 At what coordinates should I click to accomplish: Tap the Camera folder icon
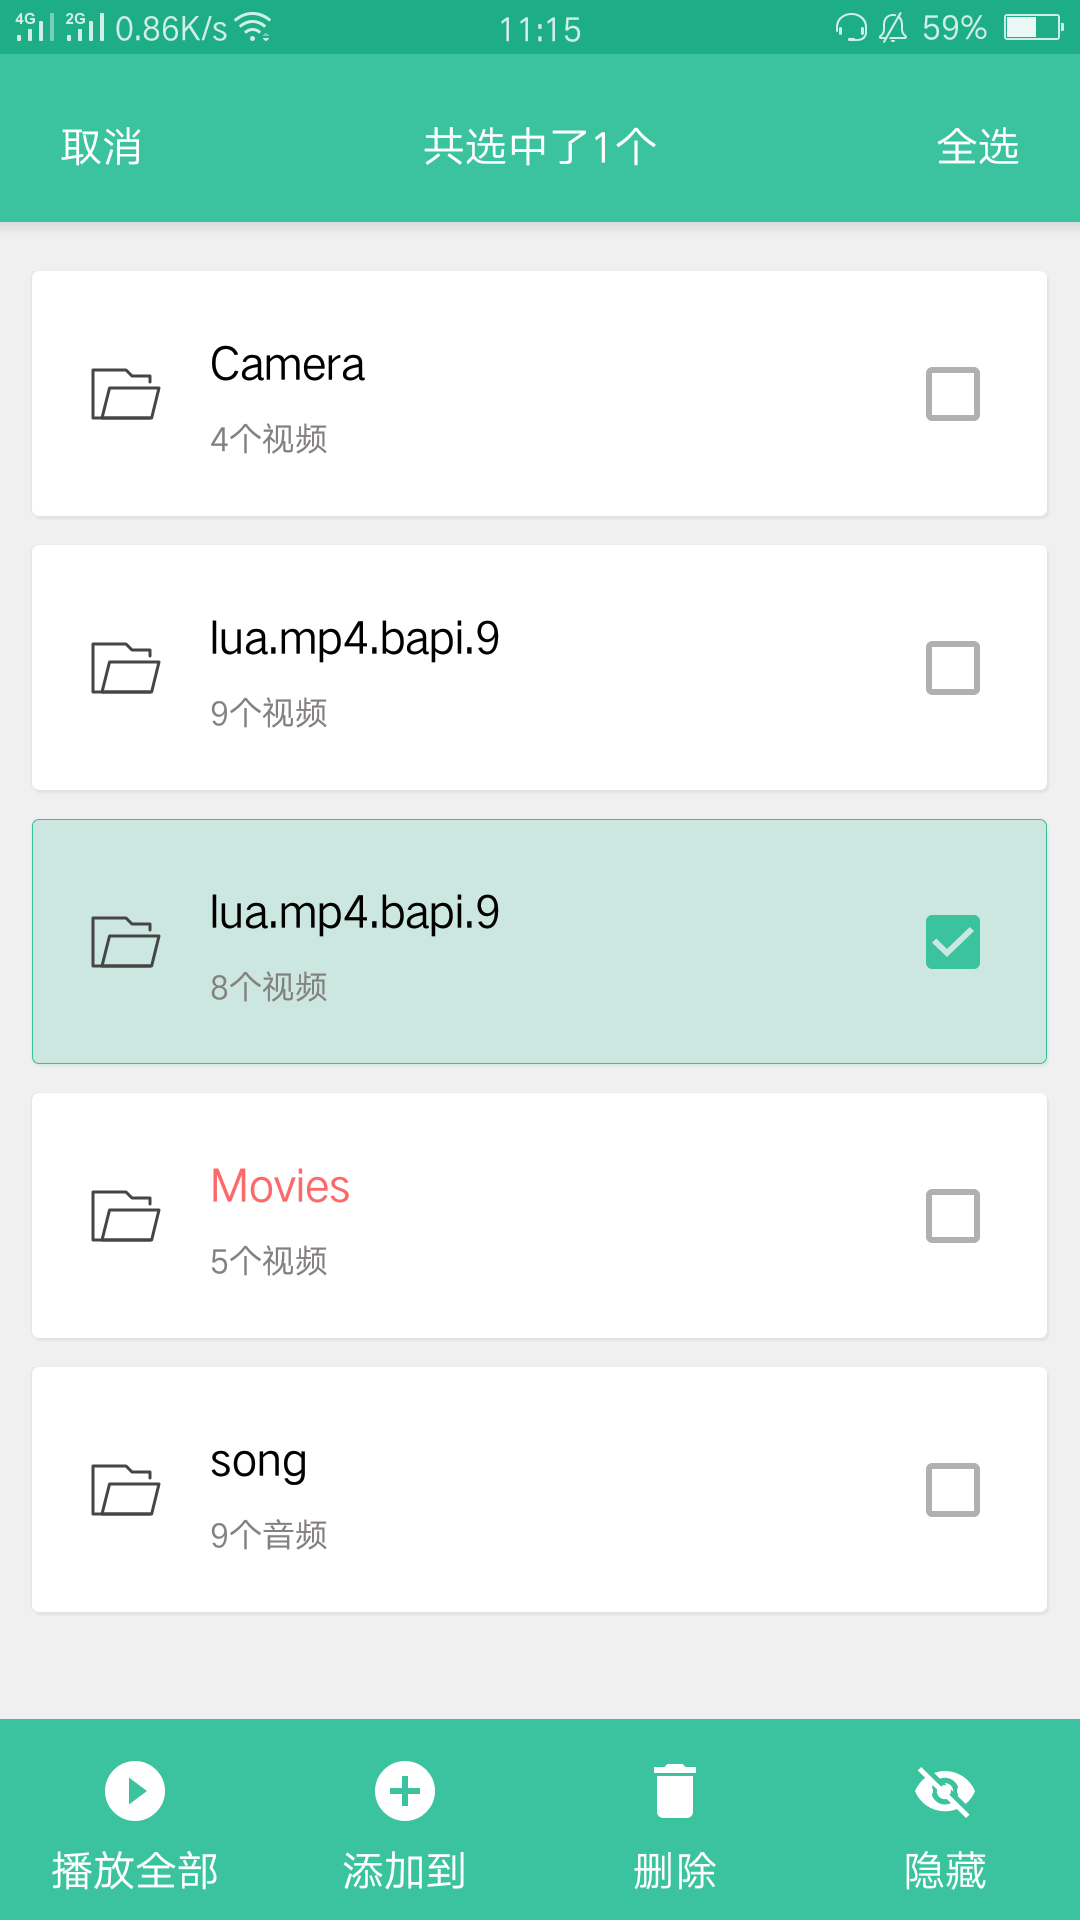(x=125, y=393)
